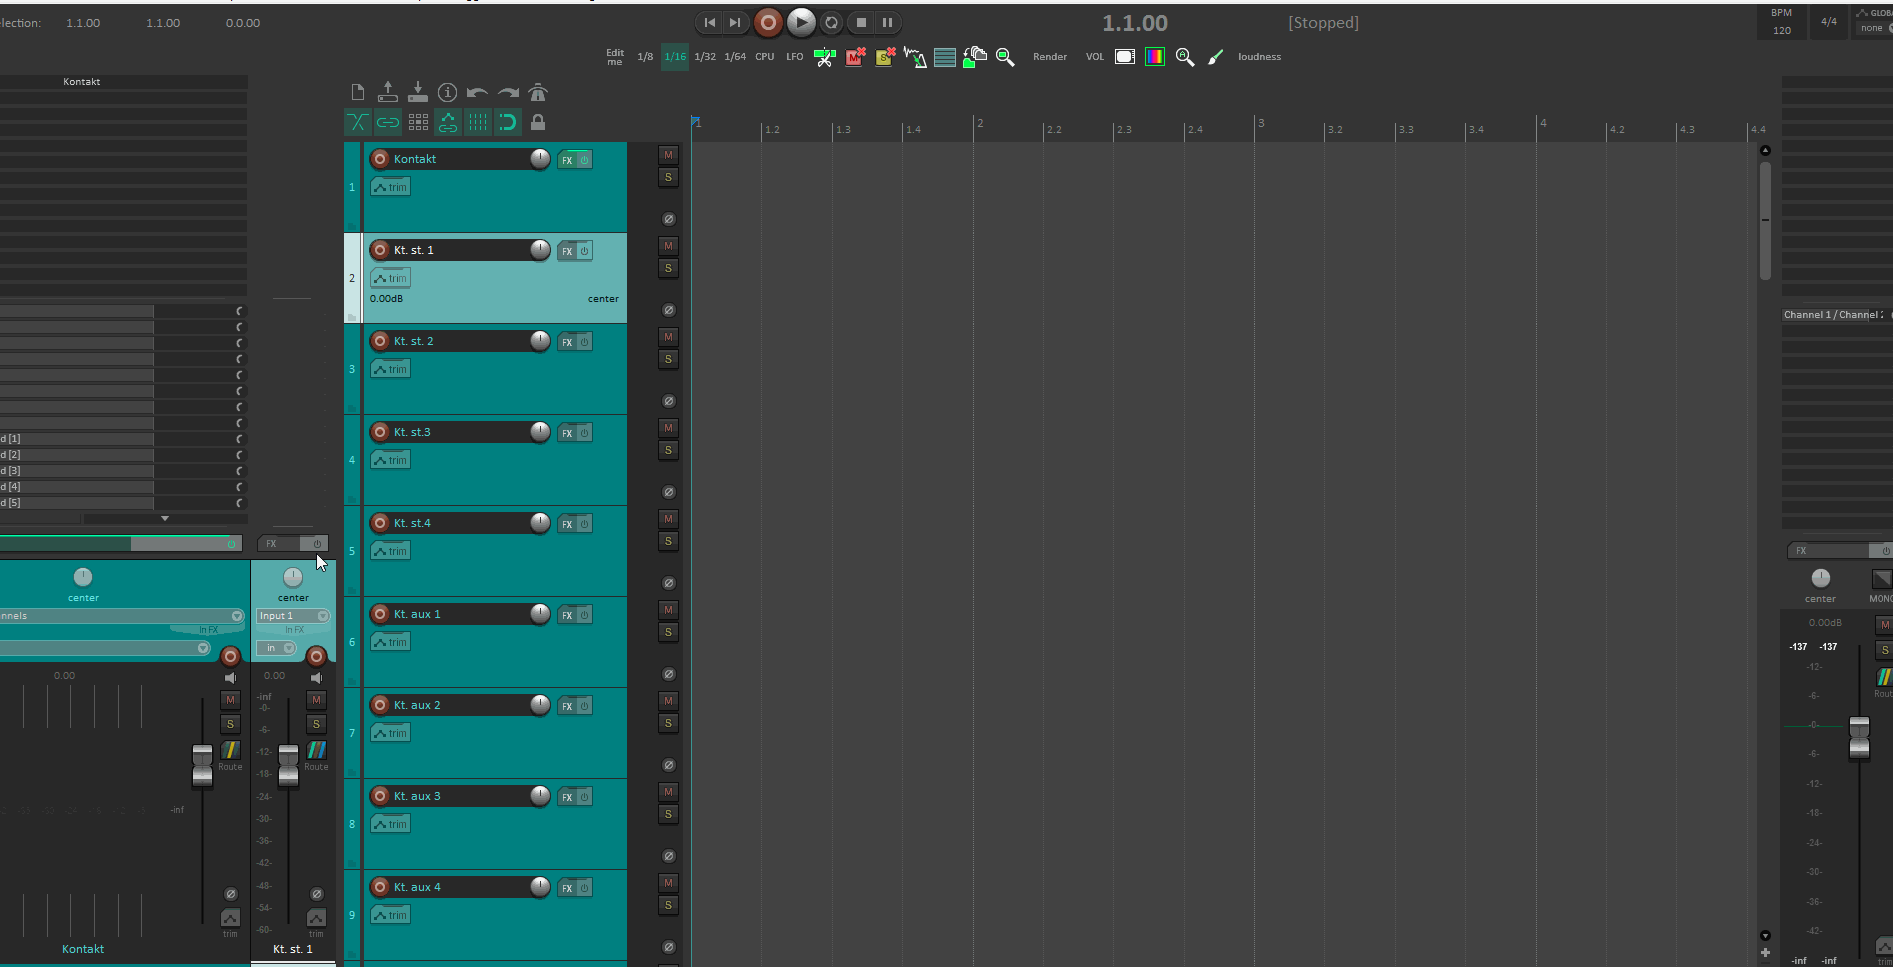Arm Kt. aux 2 for recording
This screenshot has height=967, width=1893.
[x=380, y=705]
